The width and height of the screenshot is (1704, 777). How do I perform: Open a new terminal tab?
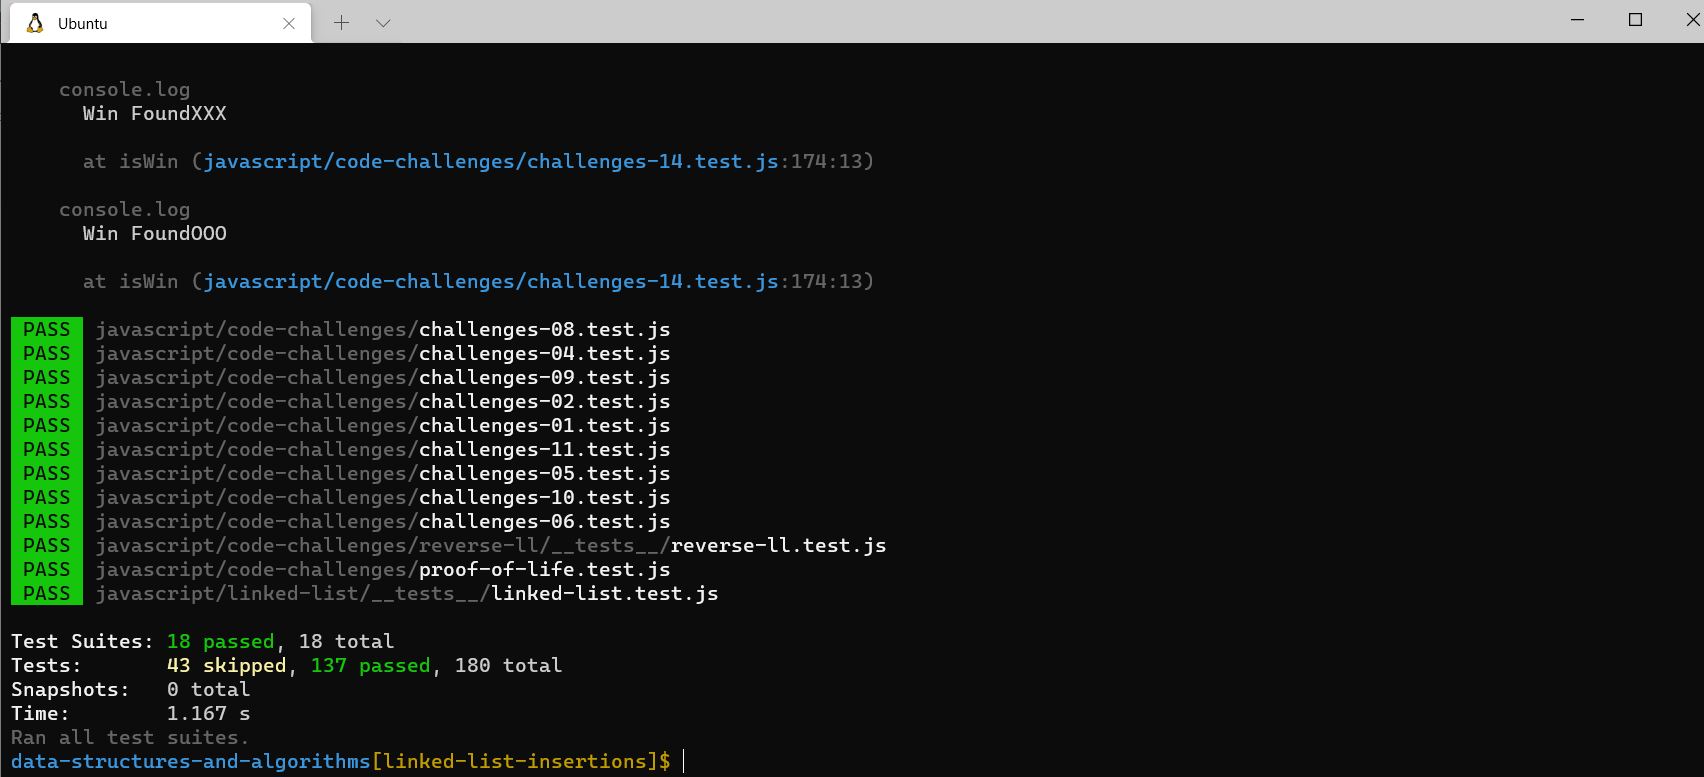tap(341, 23)
